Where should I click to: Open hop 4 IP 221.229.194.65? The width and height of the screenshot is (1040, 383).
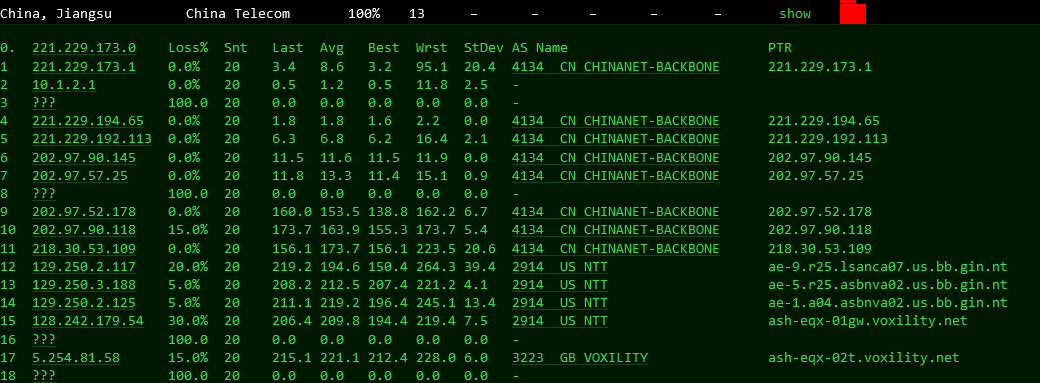pos(88,121)
